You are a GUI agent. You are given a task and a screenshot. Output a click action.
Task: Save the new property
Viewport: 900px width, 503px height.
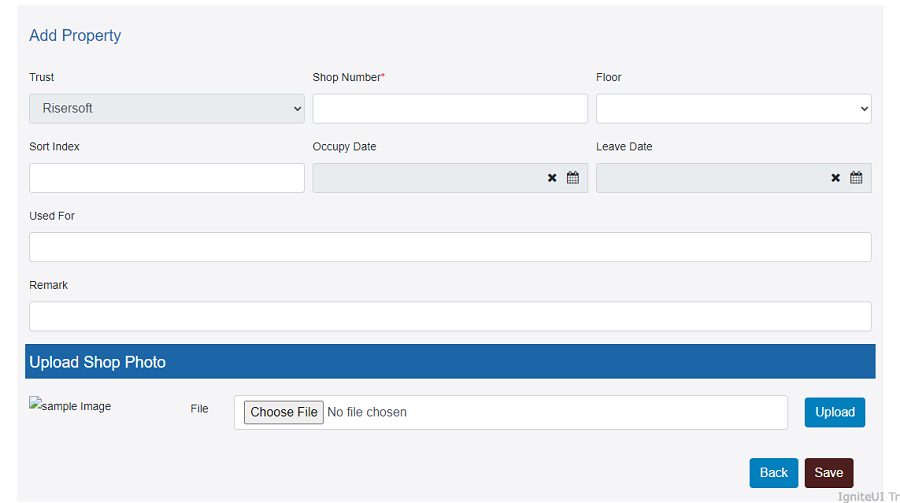point(828,473)
